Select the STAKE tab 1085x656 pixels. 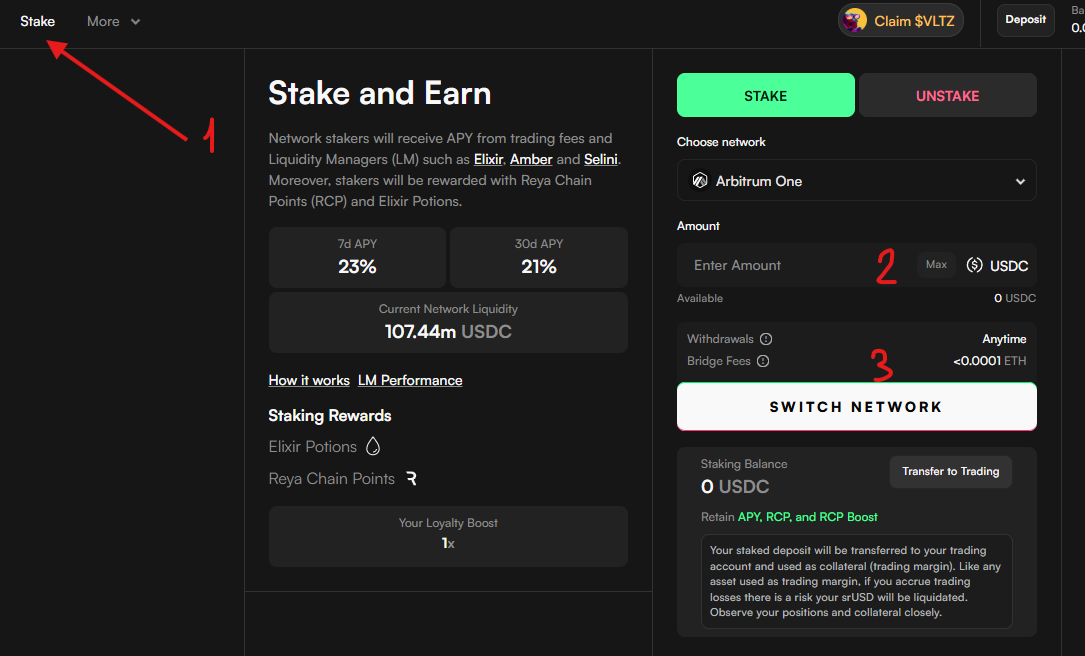coord(765,95)
